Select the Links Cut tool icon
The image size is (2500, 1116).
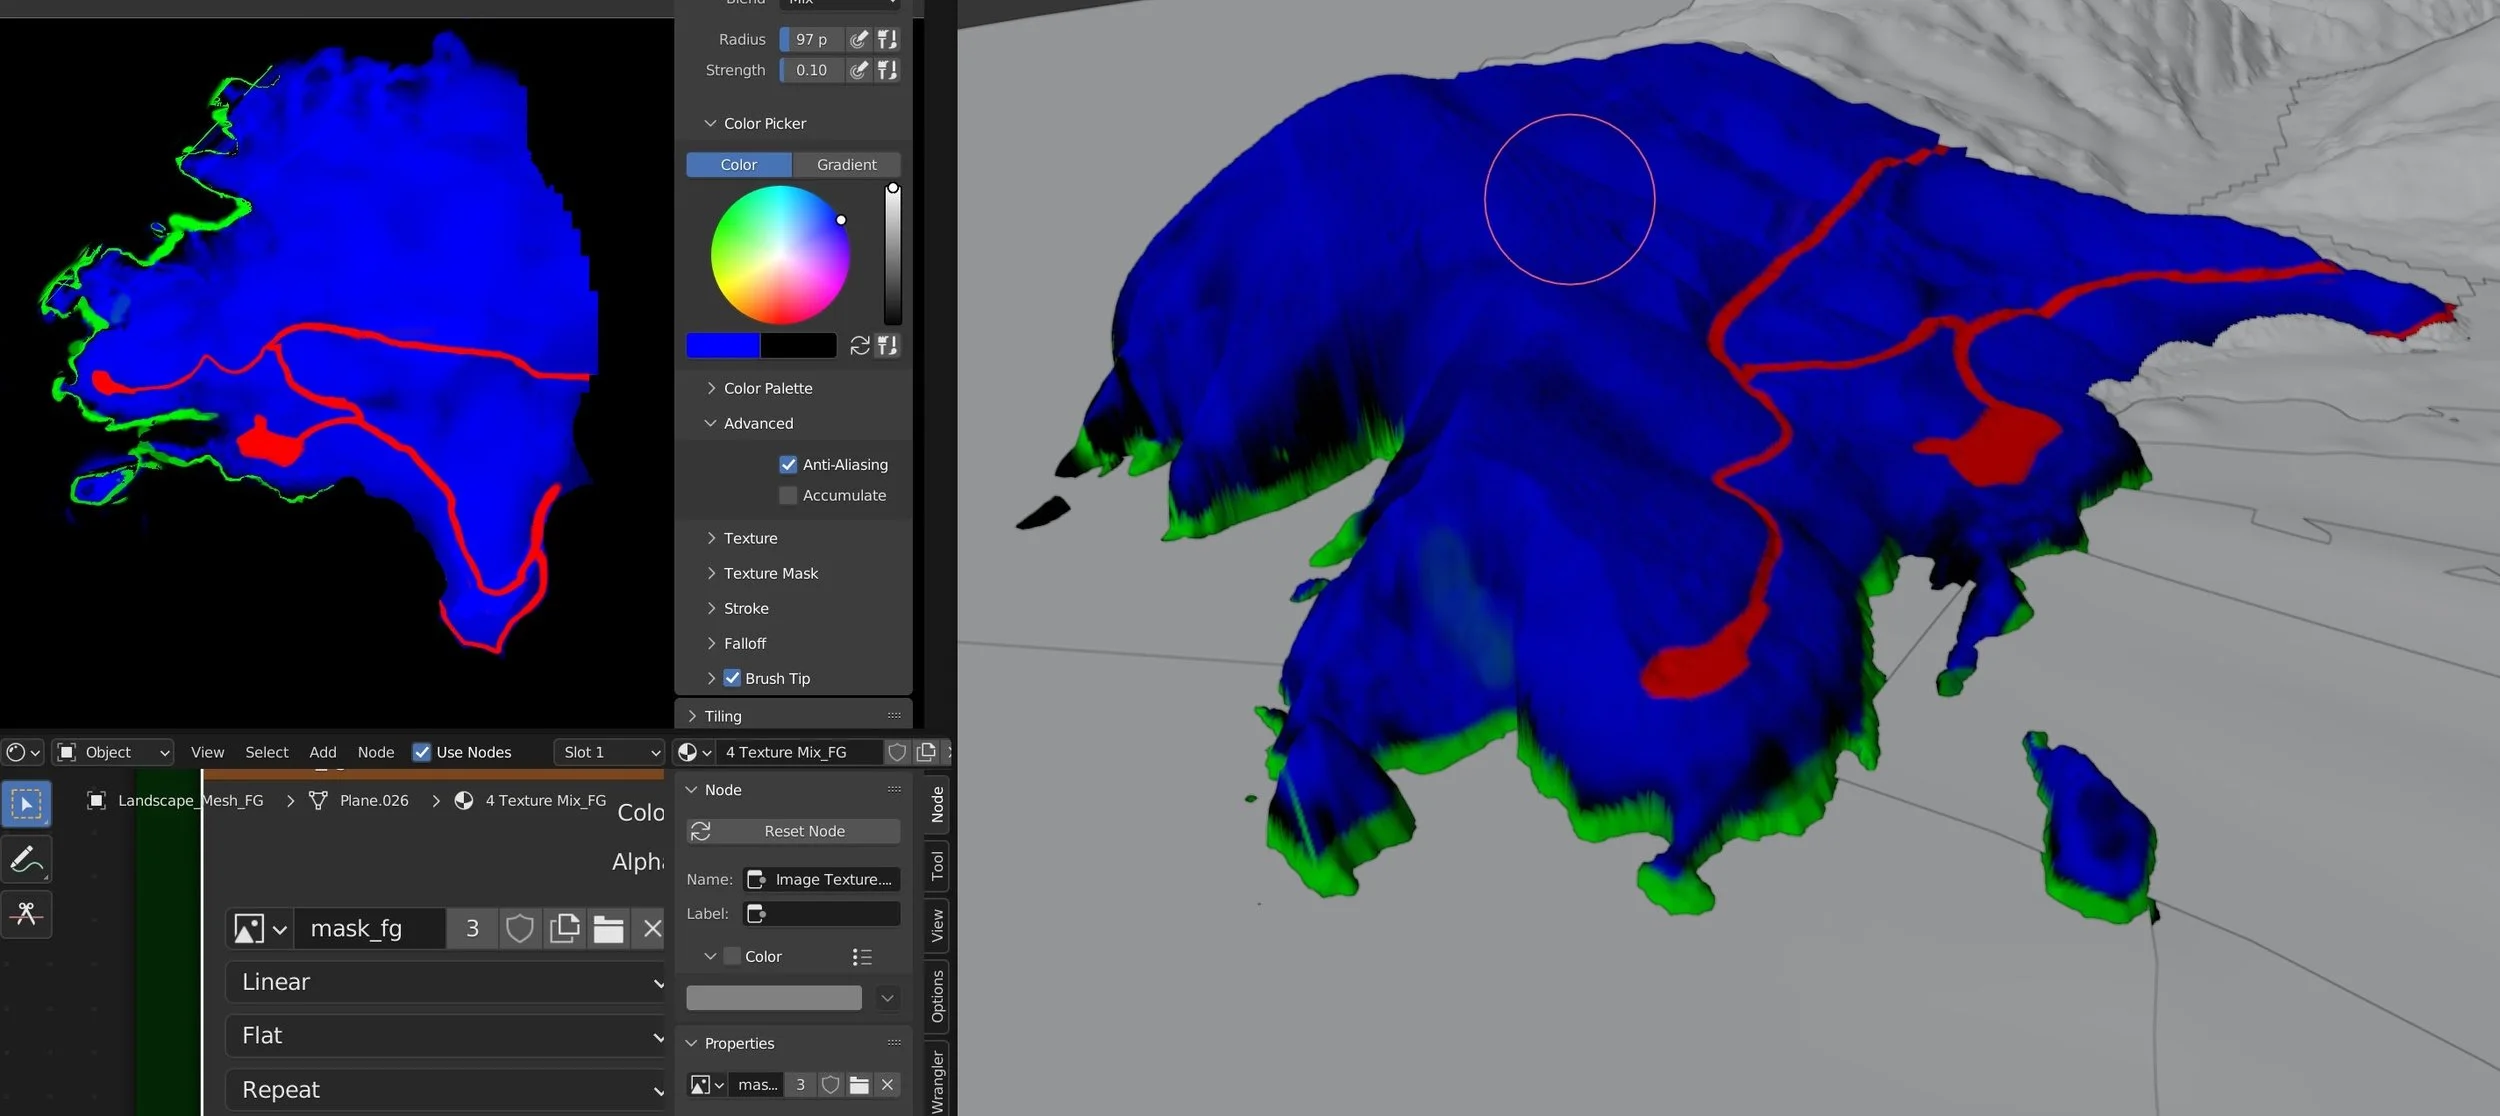coord(26,913)
